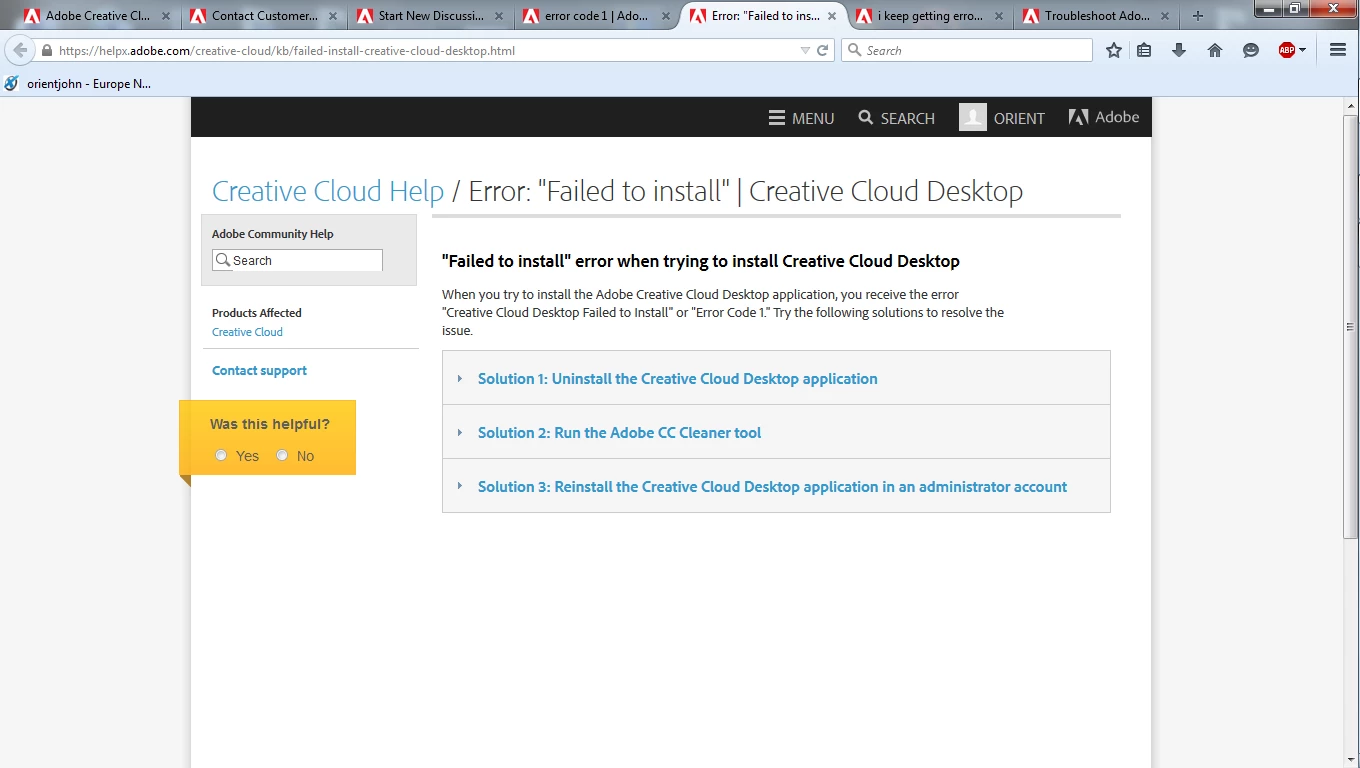Reload the page with the refresh icon
This screenshot has height=768, width=1360.
pos(823,50)
